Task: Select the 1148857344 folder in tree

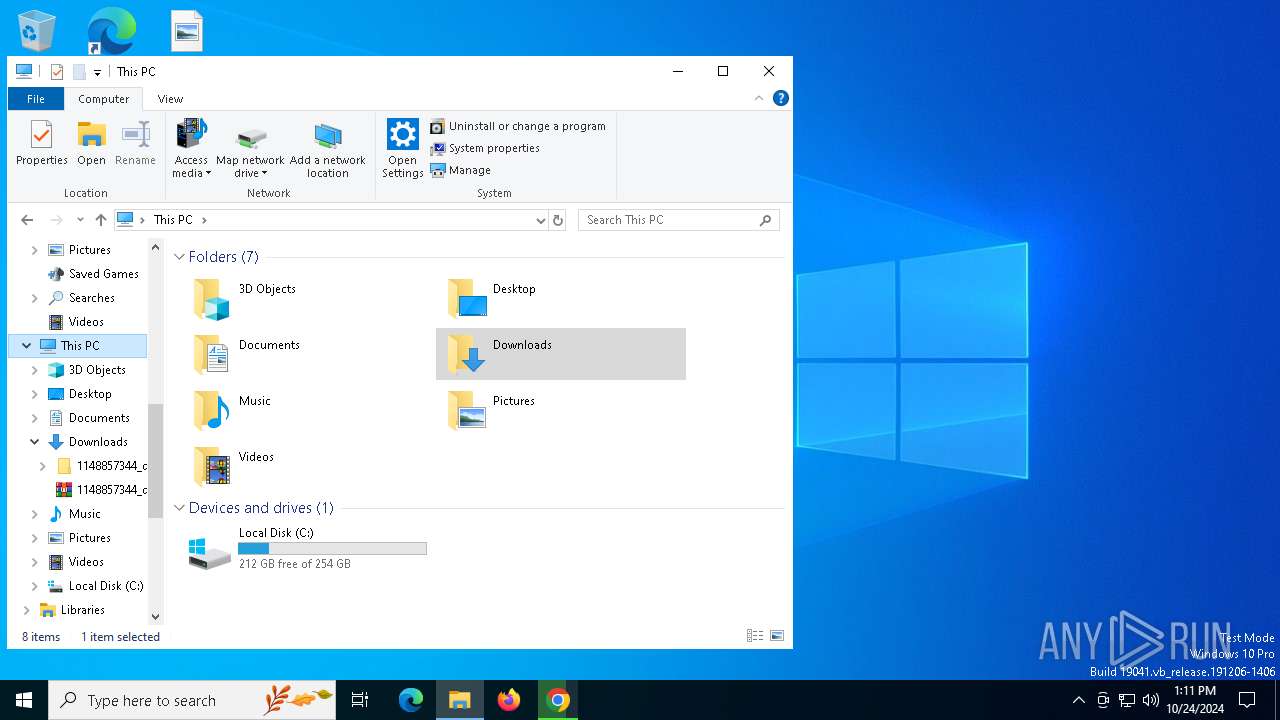Action: [102, 466]
